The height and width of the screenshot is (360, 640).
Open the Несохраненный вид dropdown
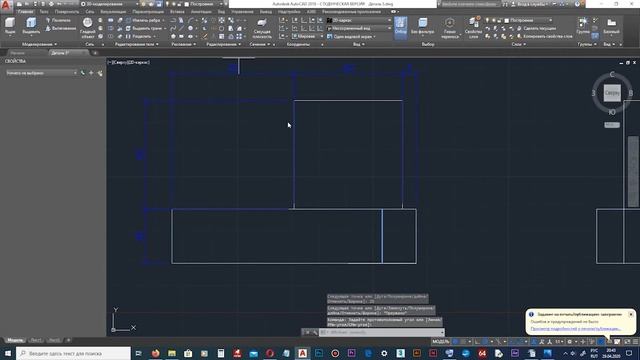[358, 28]
